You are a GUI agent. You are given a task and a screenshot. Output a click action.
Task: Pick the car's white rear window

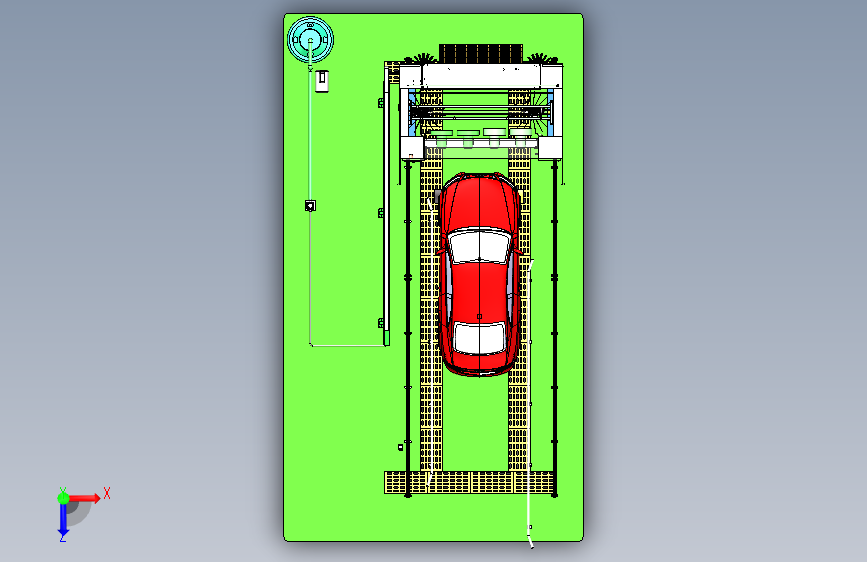[479, 337]
